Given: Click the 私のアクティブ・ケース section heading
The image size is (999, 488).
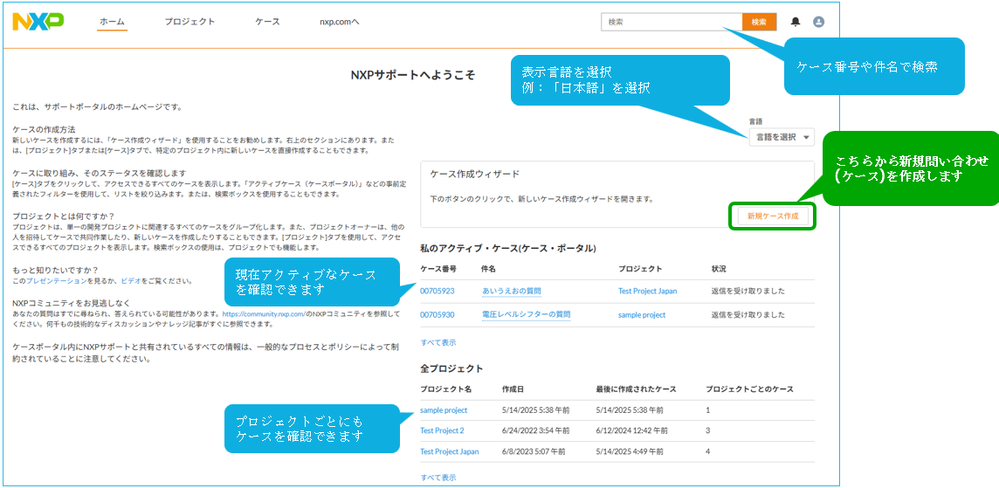Looking at the screenshot, I should (x=508, y=248).
